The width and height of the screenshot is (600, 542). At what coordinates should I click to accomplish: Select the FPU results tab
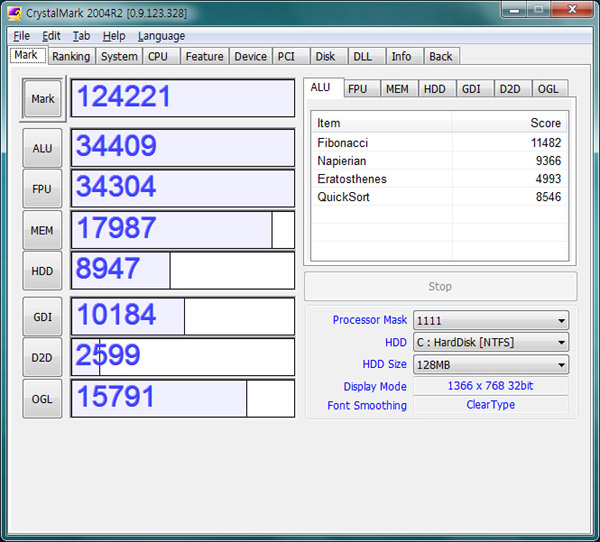click(358, 89)
